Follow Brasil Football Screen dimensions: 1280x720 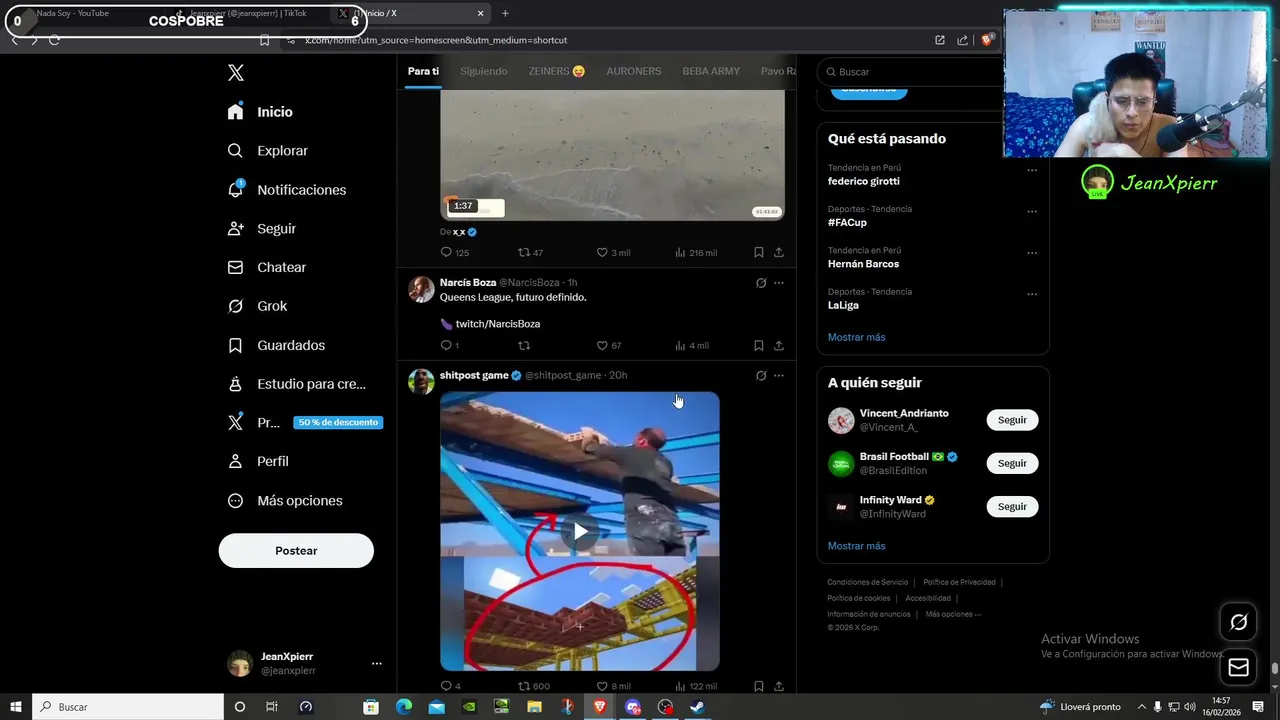[x=1012, y=463]
